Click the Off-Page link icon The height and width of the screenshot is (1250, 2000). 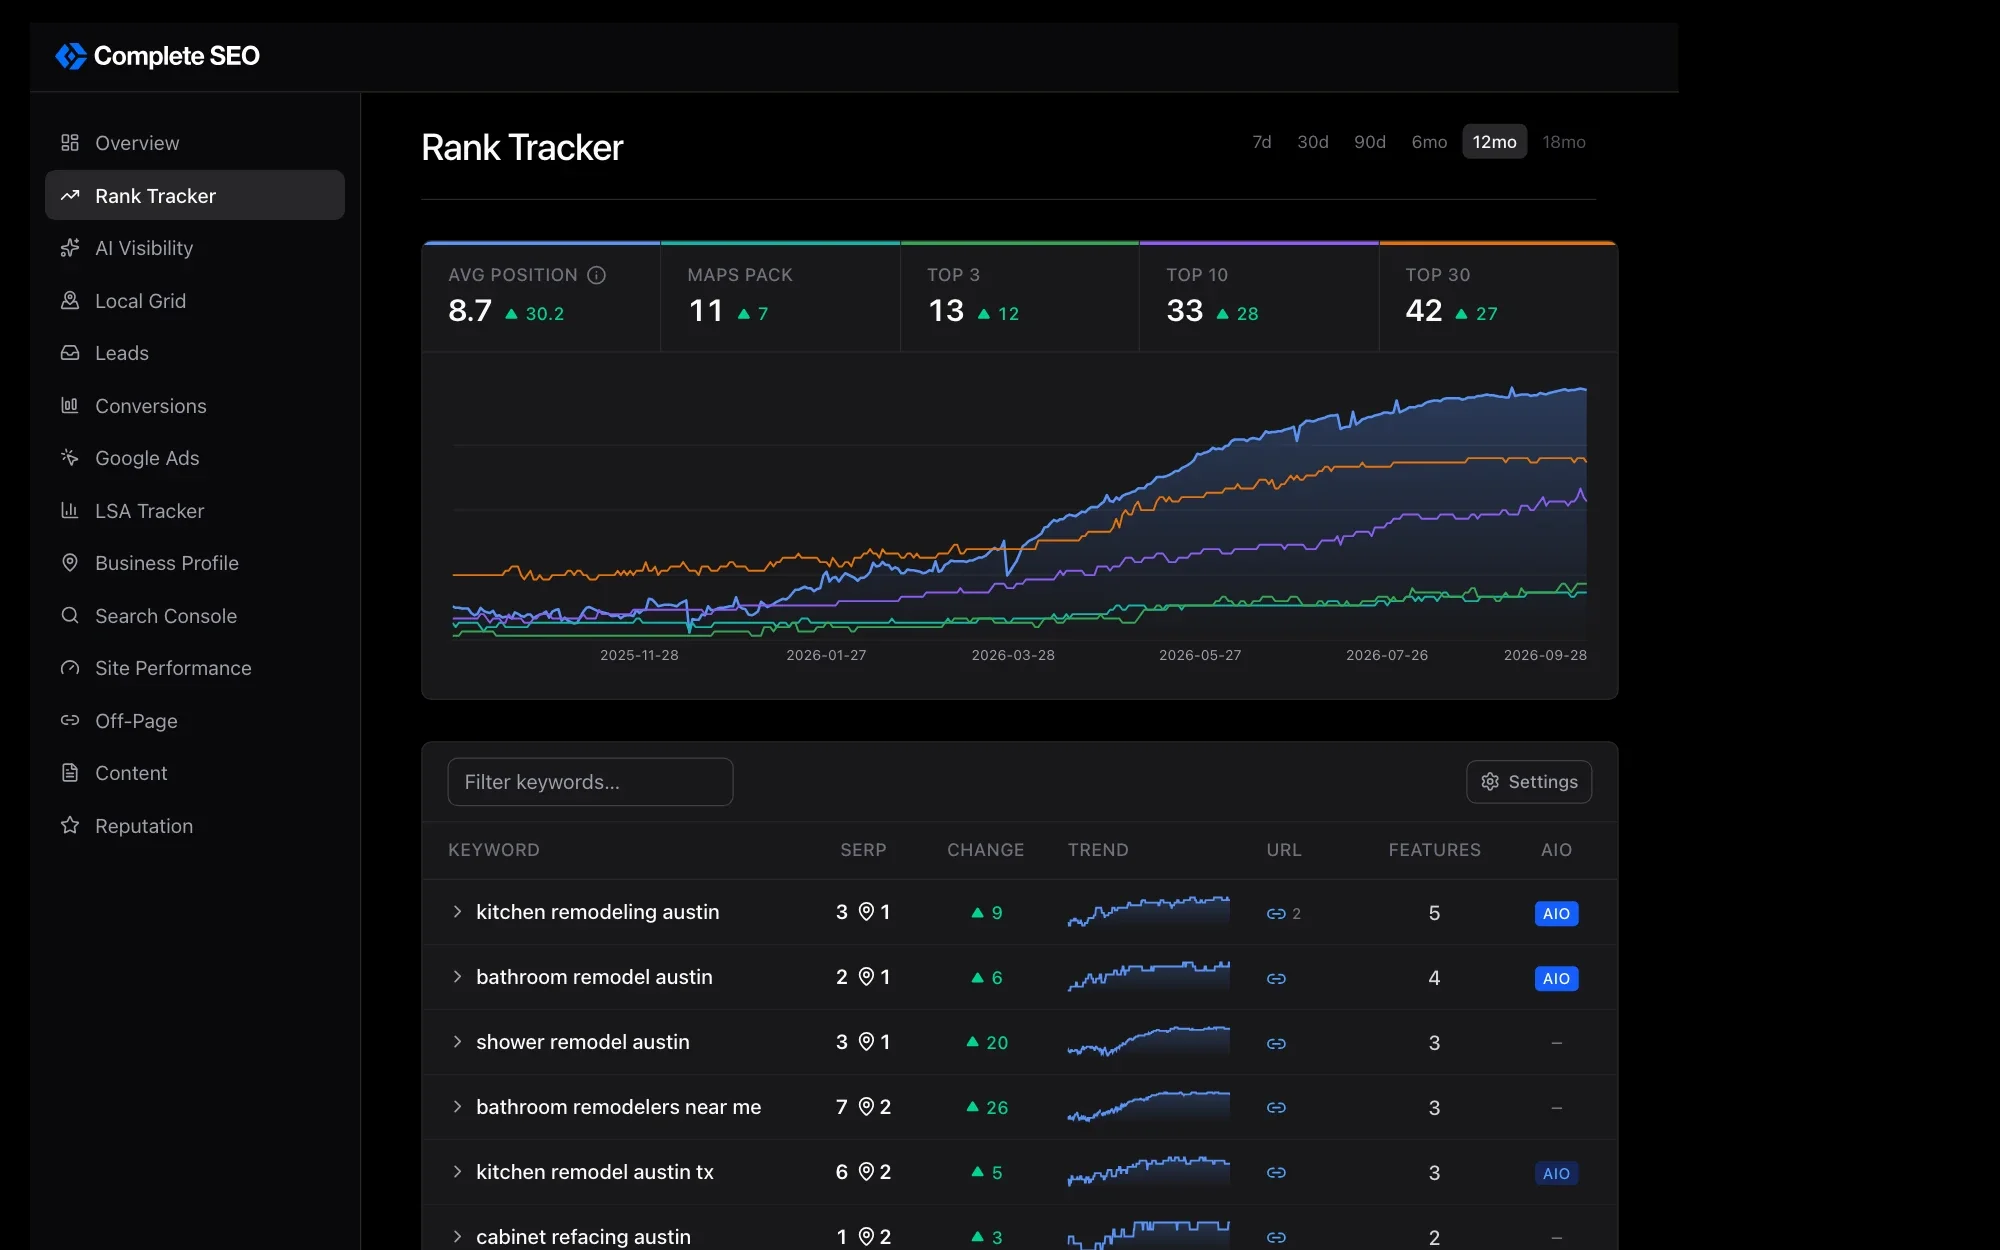click(x=70, y=721)
